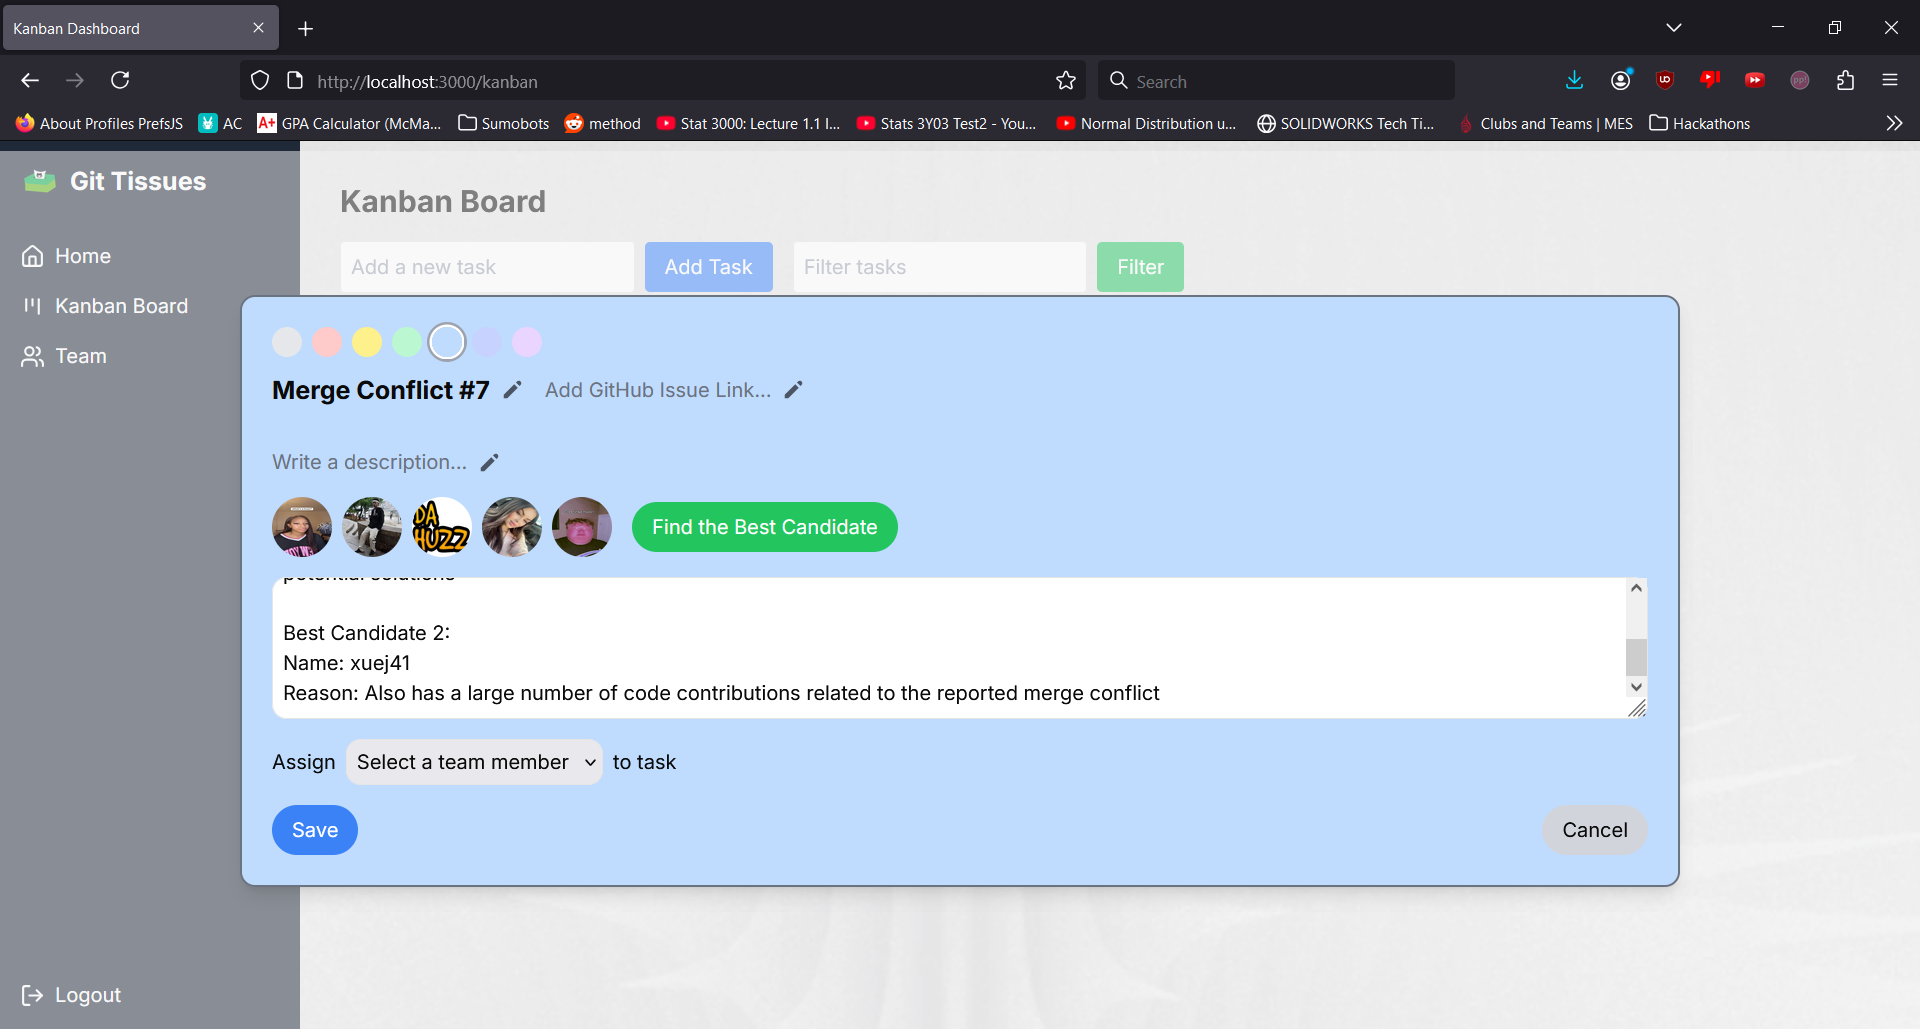1920x1029 pixels.
Task: Click the pencil icon beside Merge Conflict #7
Action: coord(512,390)
